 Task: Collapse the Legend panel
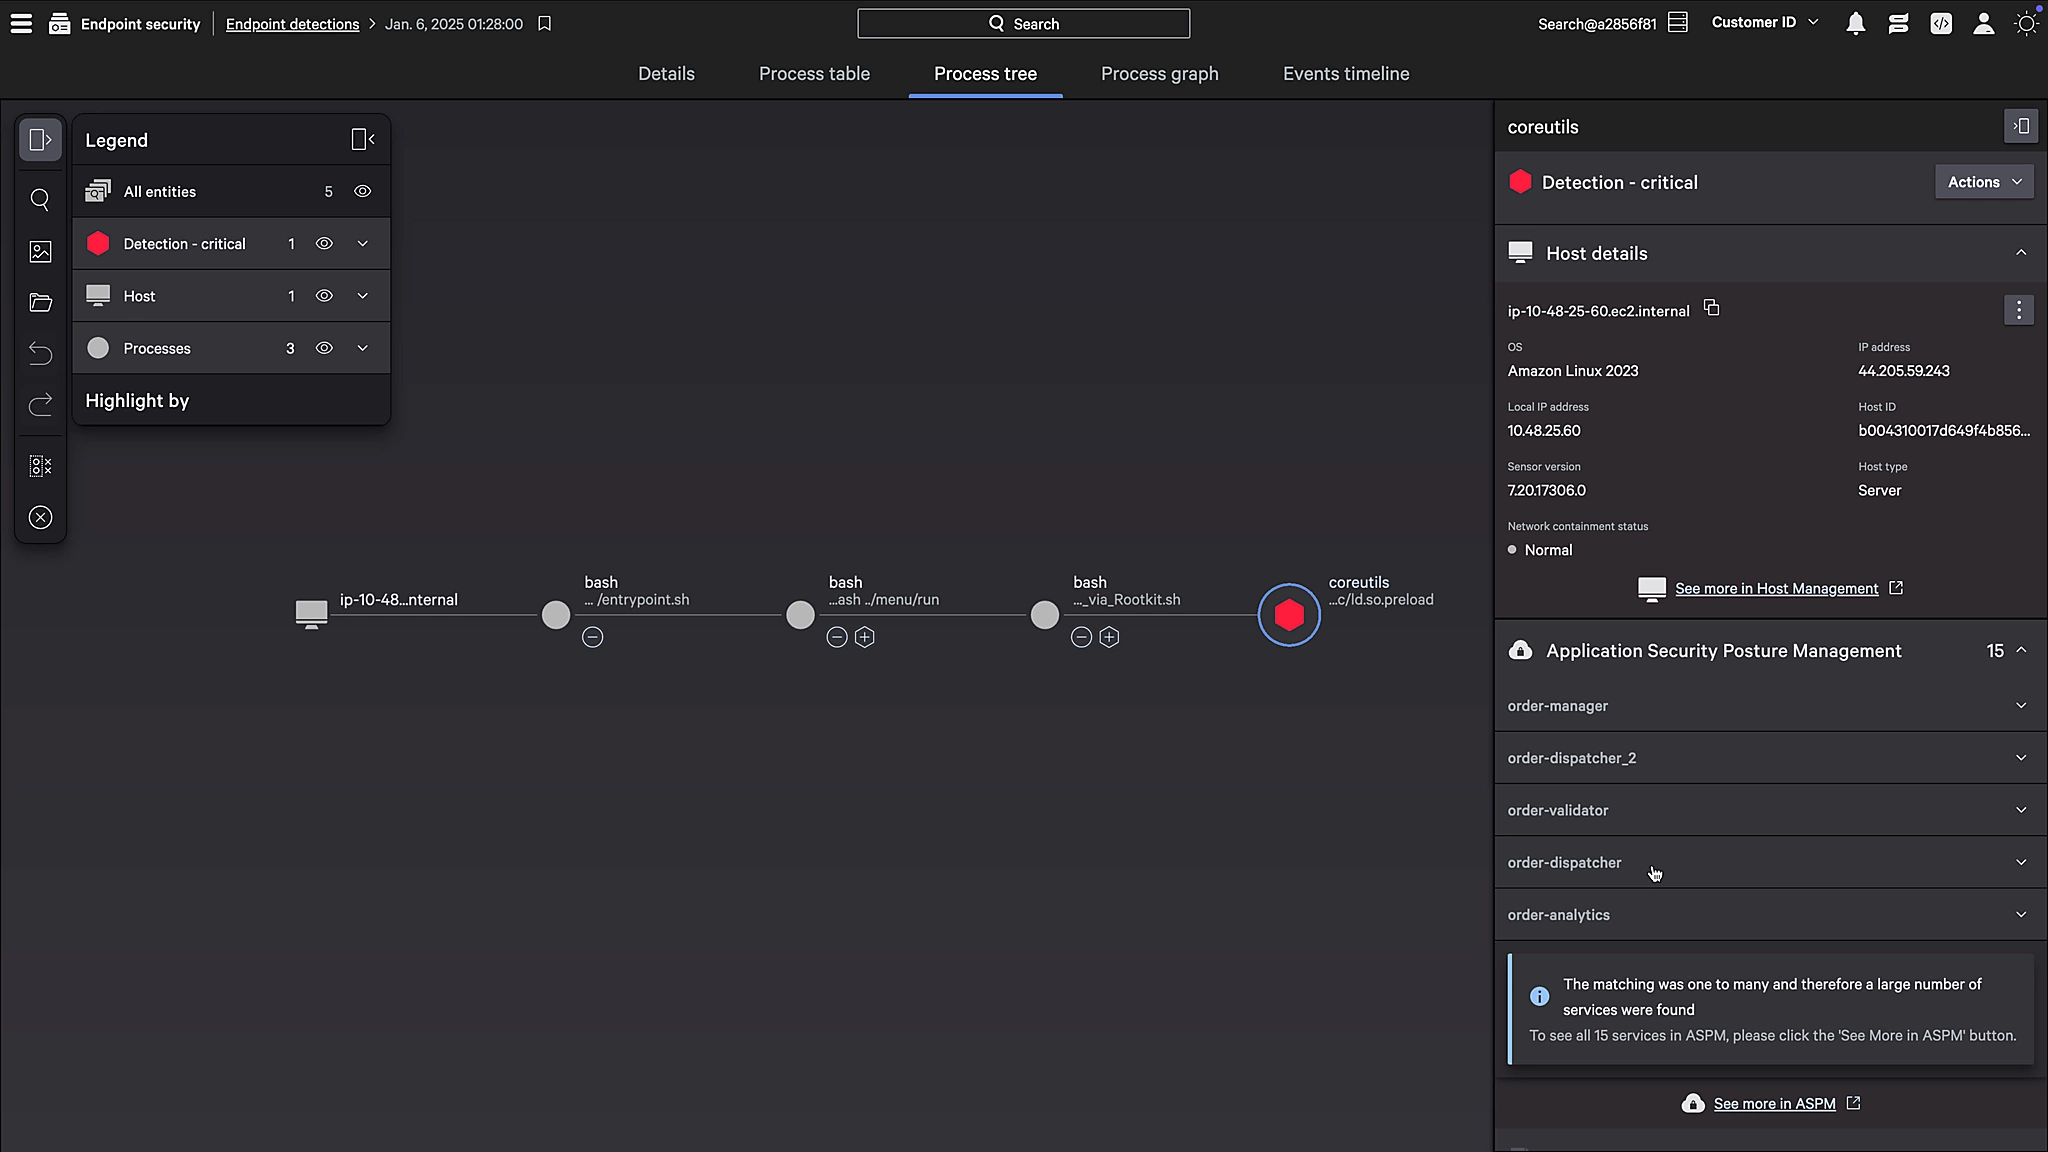pyautogui.click(x=363, y=140)
